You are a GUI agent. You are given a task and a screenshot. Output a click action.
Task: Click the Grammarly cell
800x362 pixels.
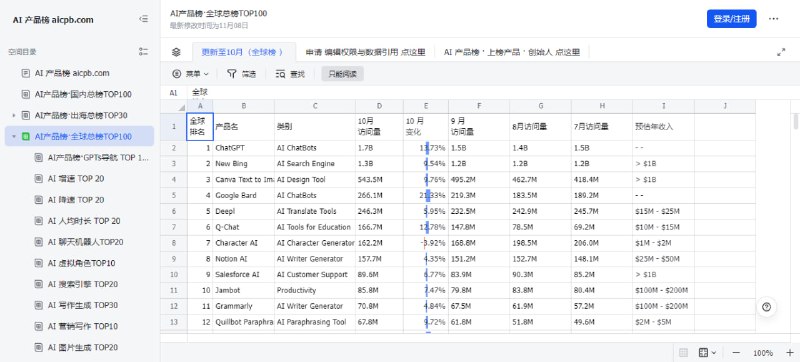click(243, 306)
